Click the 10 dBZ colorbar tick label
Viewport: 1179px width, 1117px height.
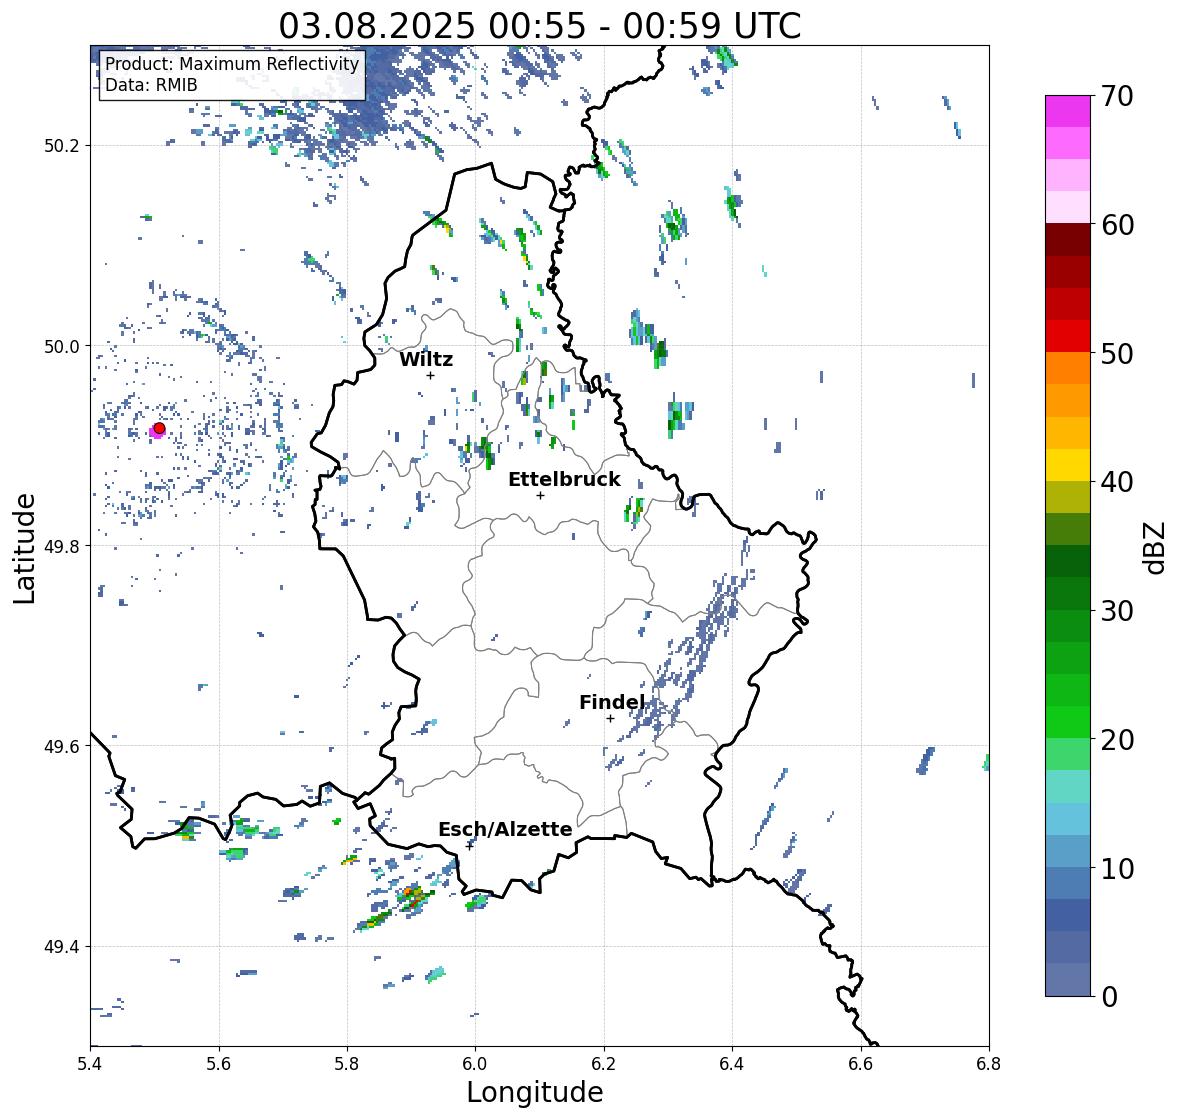pos(1117,868)
